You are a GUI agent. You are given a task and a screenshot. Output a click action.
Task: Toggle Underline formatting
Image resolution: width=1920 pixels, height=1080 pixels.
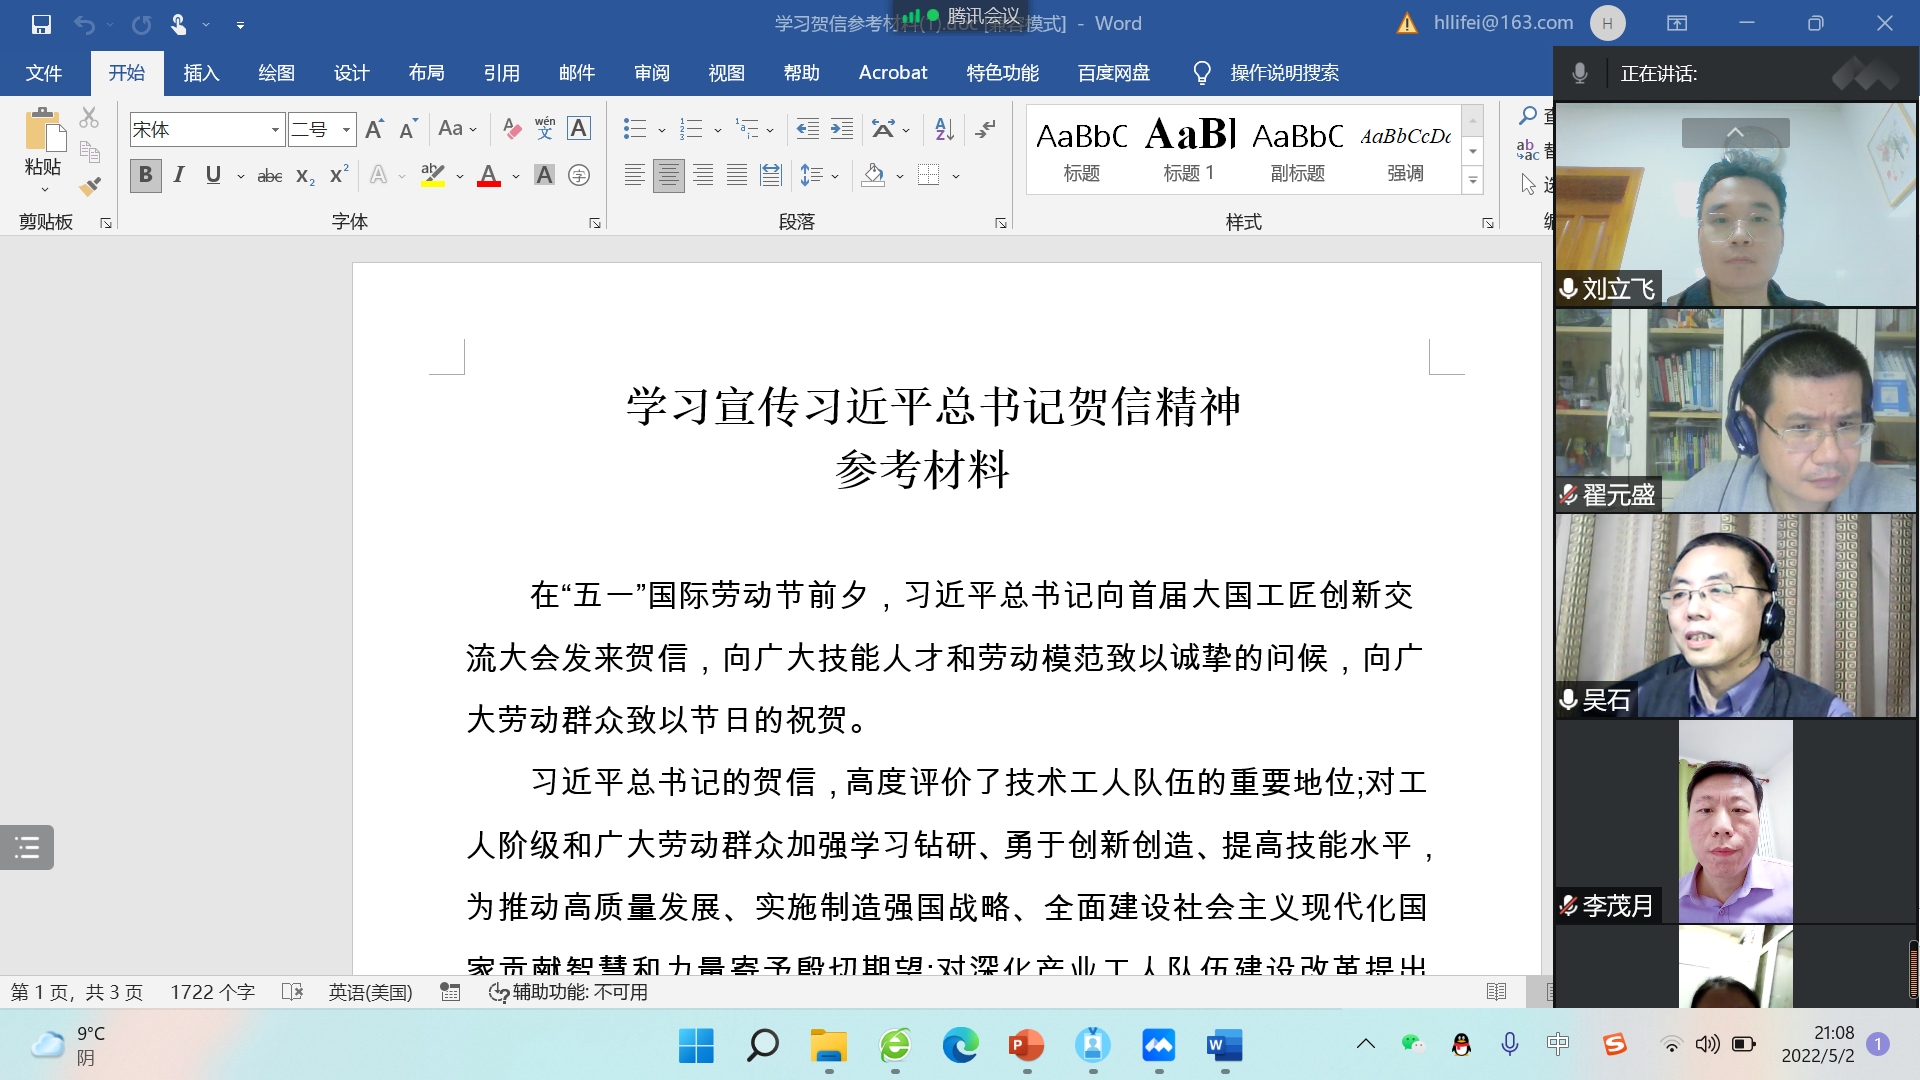[x=213, y=176]
